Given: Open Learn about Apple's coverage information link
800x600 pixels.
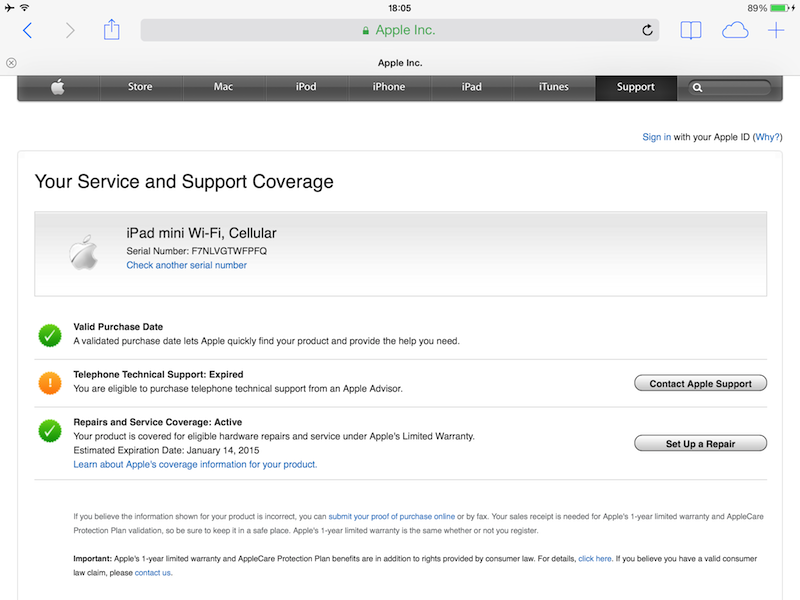Looking at the screenshot, I should point(195,465).
